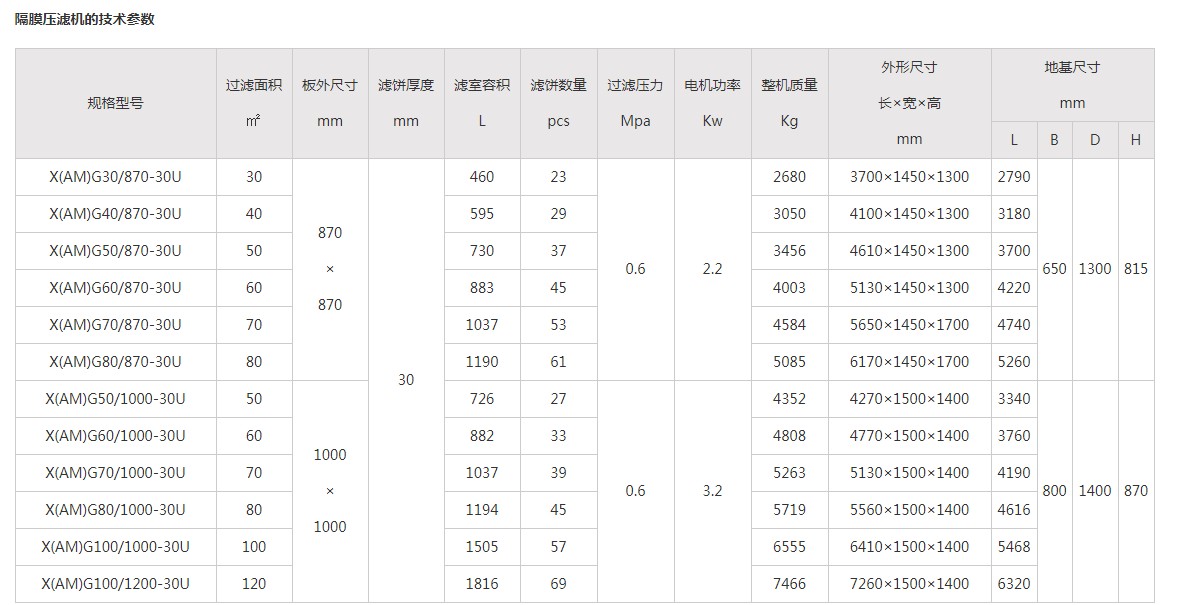Select the 规格型号 column header
This screenshot has width=1180, height=605.
coord(115,103)
